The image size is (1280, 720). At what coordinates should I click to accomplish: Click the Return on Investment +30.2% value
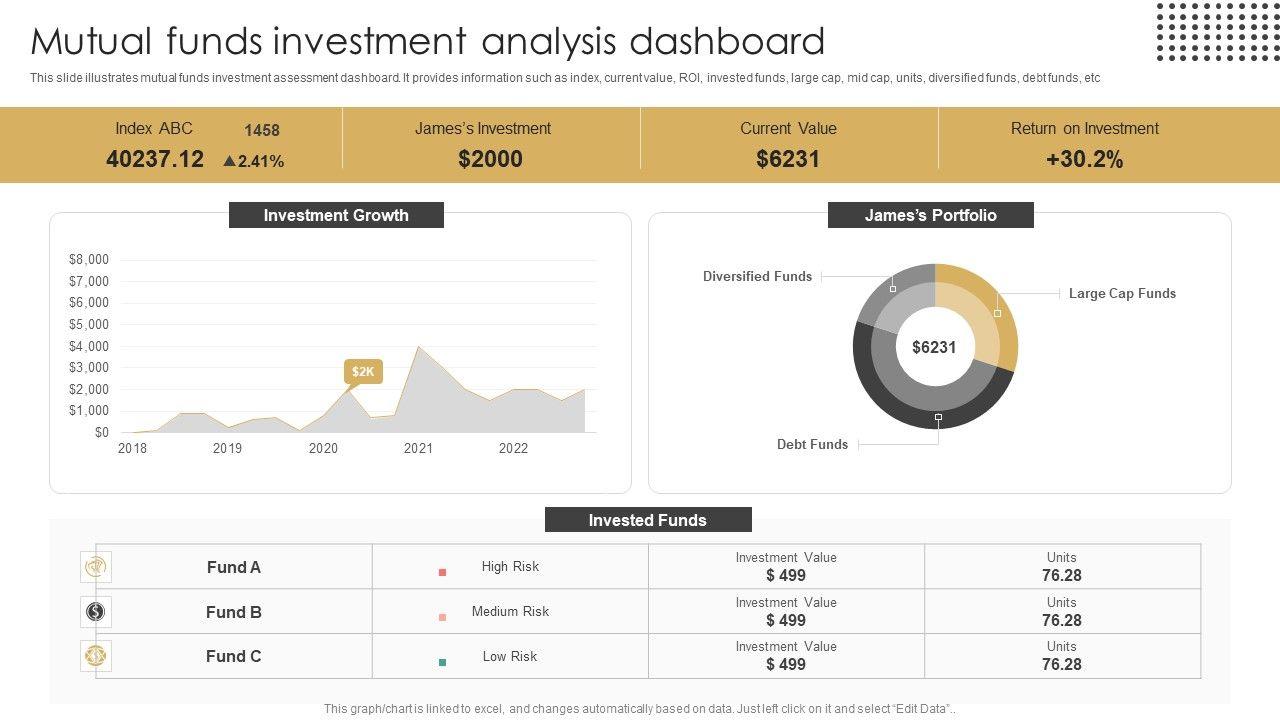[x=1084, y=159]
